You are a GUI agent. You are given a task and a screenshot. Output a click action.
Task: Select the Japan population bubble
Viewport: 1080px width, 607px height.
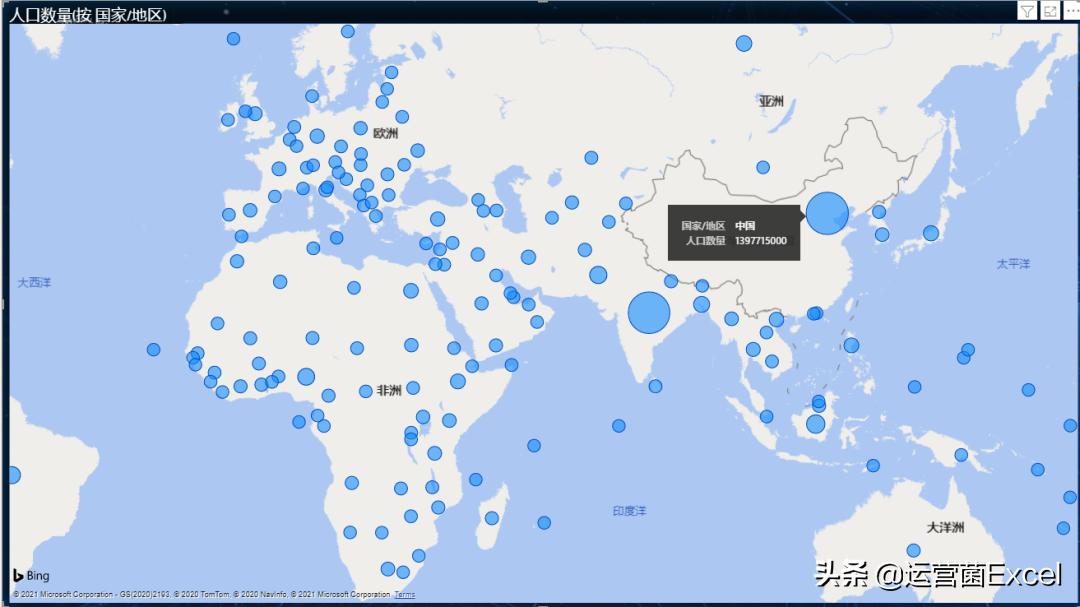pyautogui.click(x=931, y=233)
